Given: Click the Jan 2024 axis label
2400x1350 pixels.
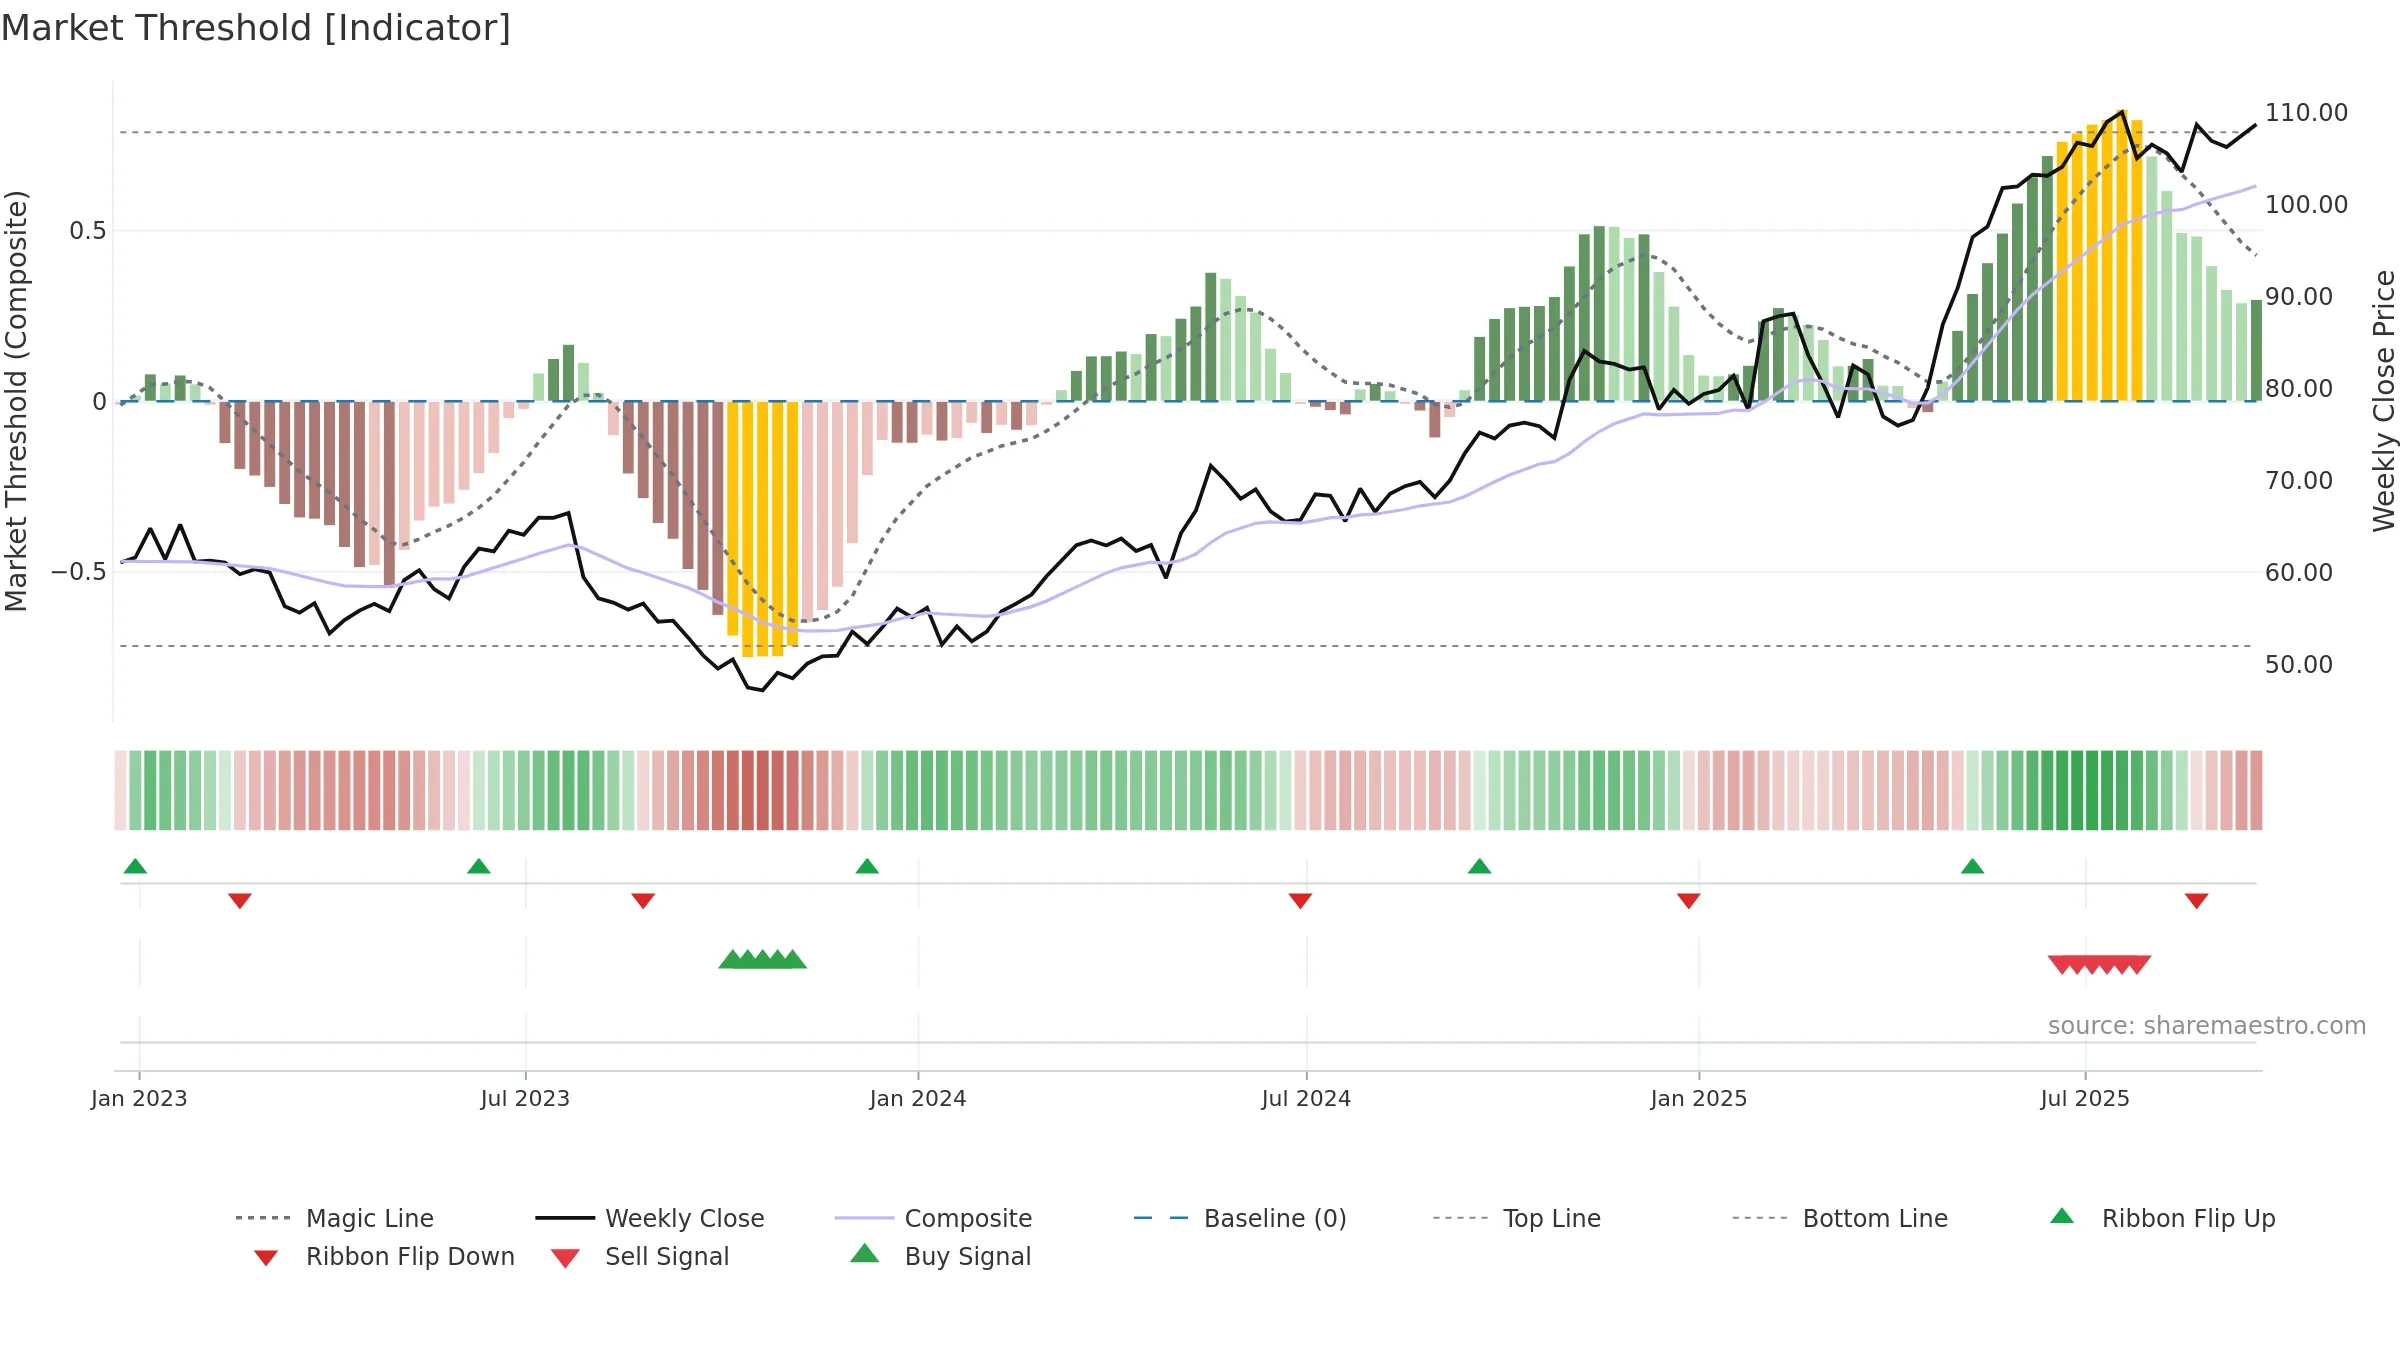Looking at the screenshot, I should click(918, 1098).
